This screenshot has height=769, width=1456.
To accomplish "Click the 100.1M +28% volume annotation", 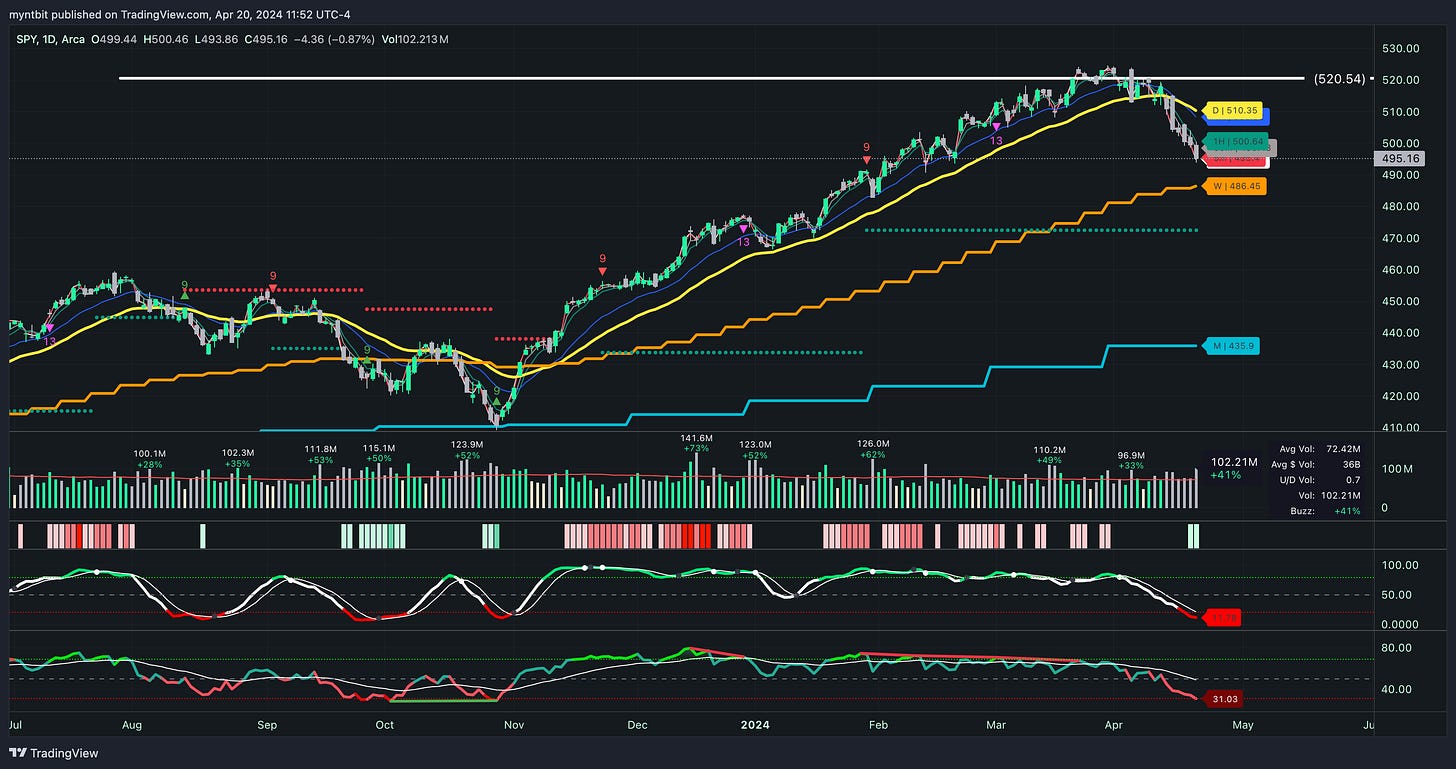I will 149,458.
